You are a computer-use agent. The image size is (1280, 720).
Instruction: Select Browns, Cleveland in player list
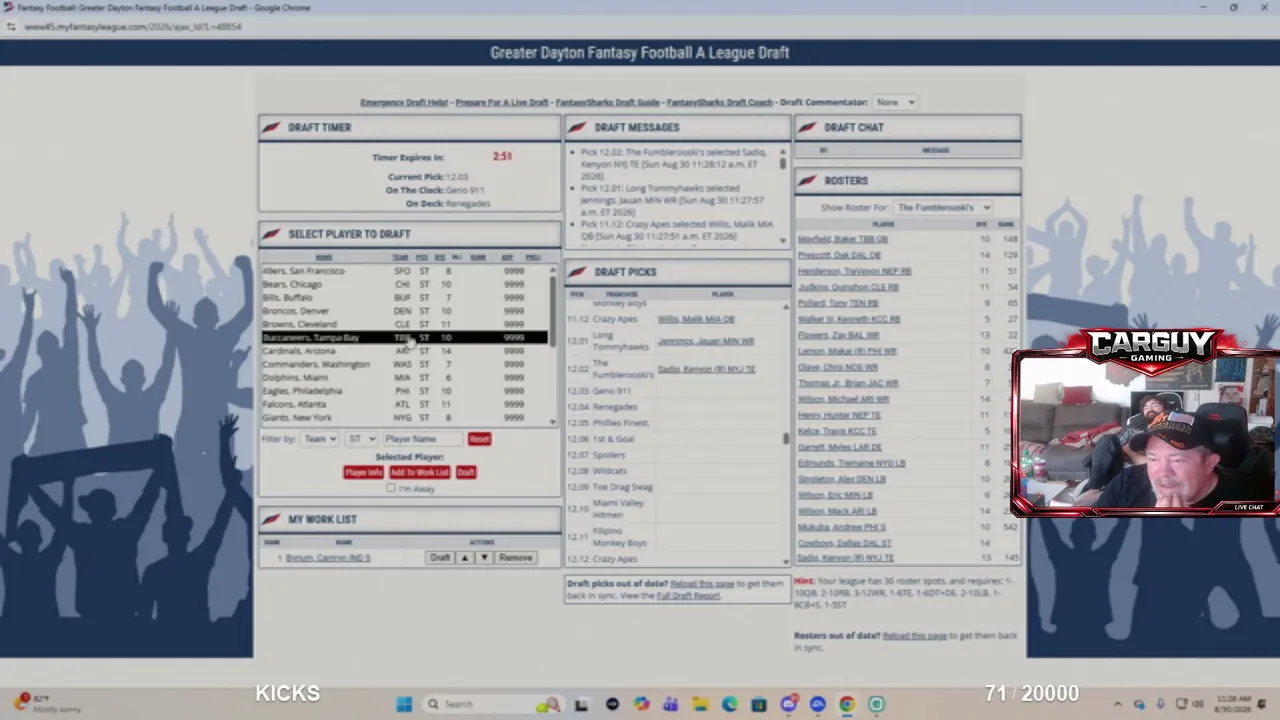click(x=404, y=324)
